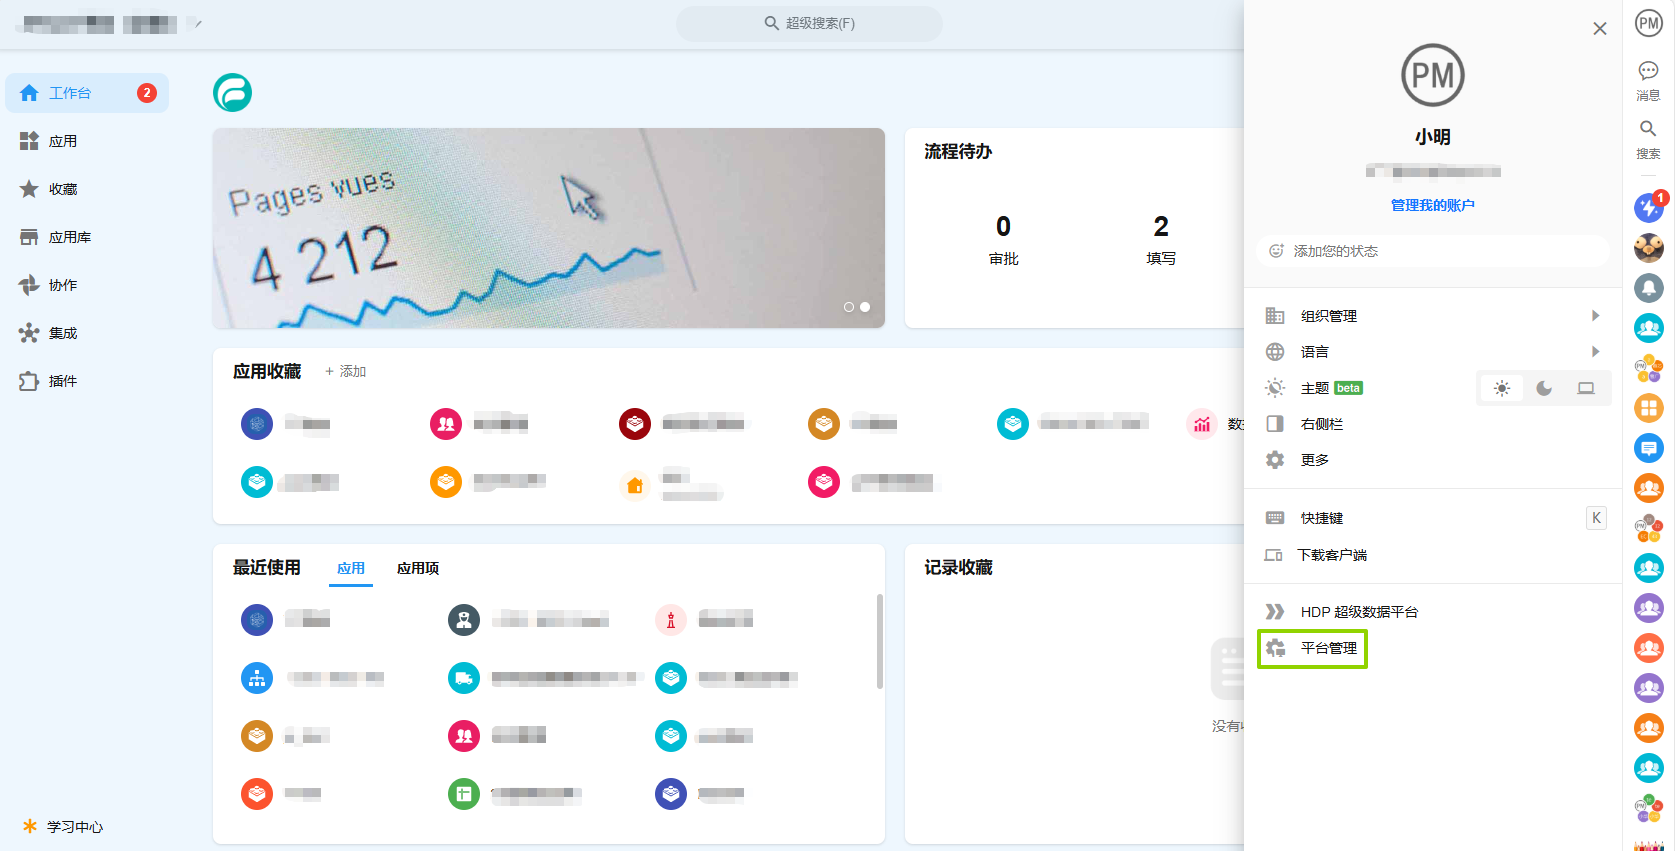
Task: Switch to the 应用项 tab
Action: (417, 568)
